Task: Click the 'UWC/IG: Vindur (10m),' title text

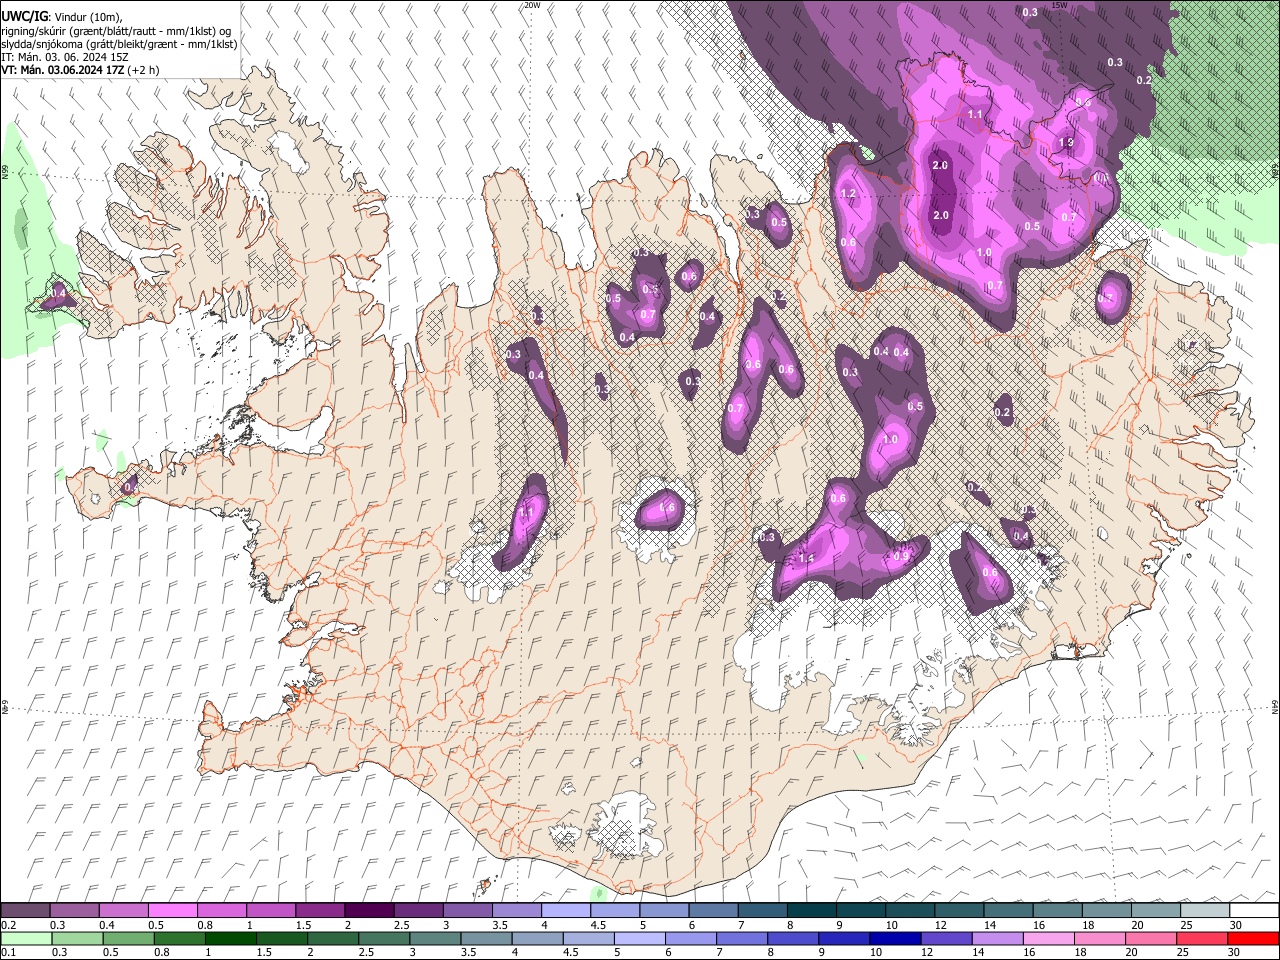Action: tap(61, 16)
